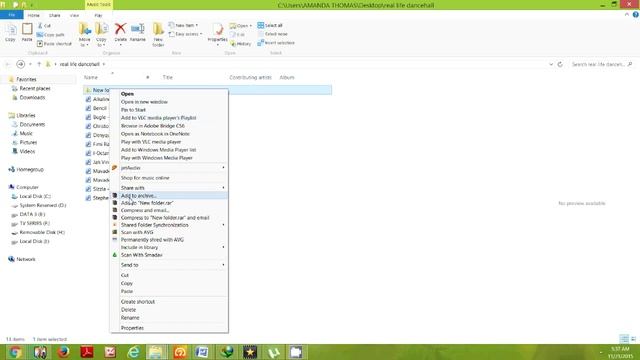Click the Properties icon in the ribbon

coord(218,29)
